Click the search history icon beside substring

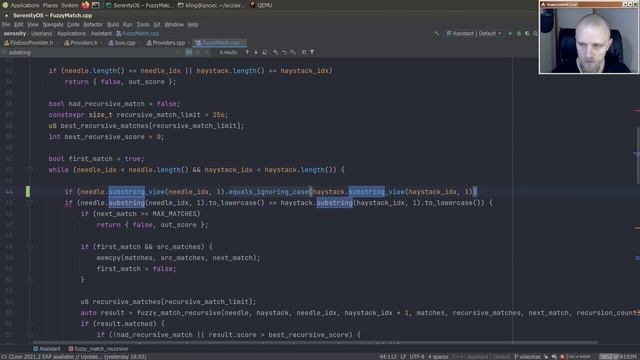(4, 53)
